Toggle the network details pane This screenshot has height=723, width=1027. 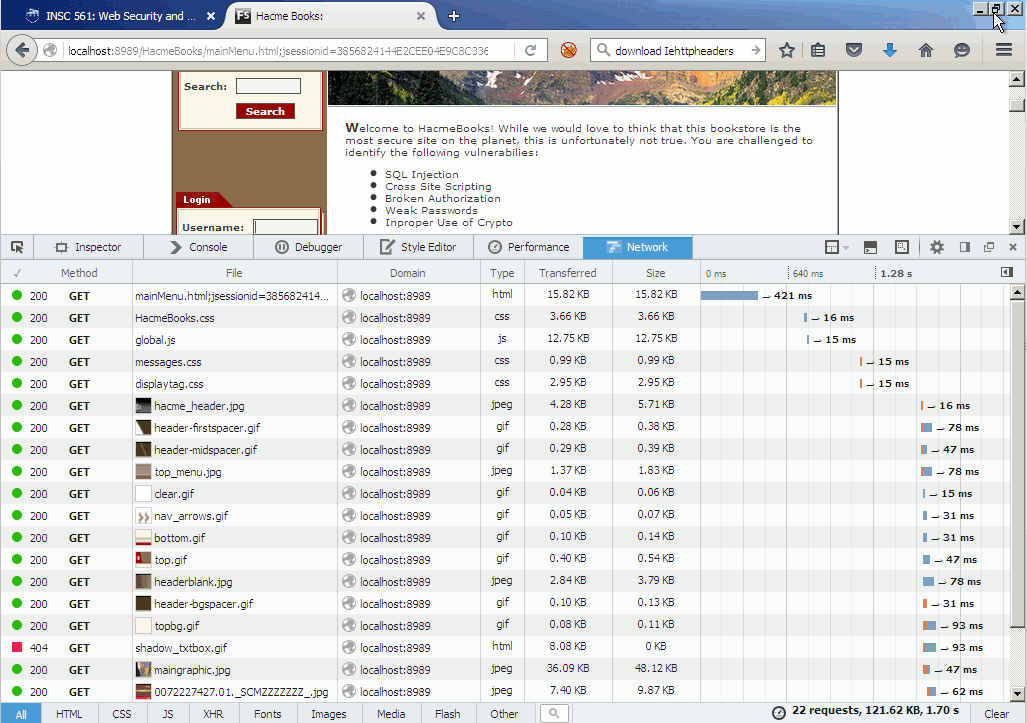point(1006,272)
